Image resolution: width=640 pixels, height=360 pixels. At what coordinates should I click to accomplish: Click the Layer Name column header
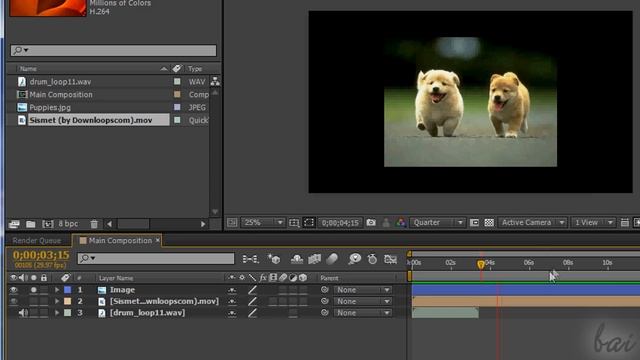(116, 278)
